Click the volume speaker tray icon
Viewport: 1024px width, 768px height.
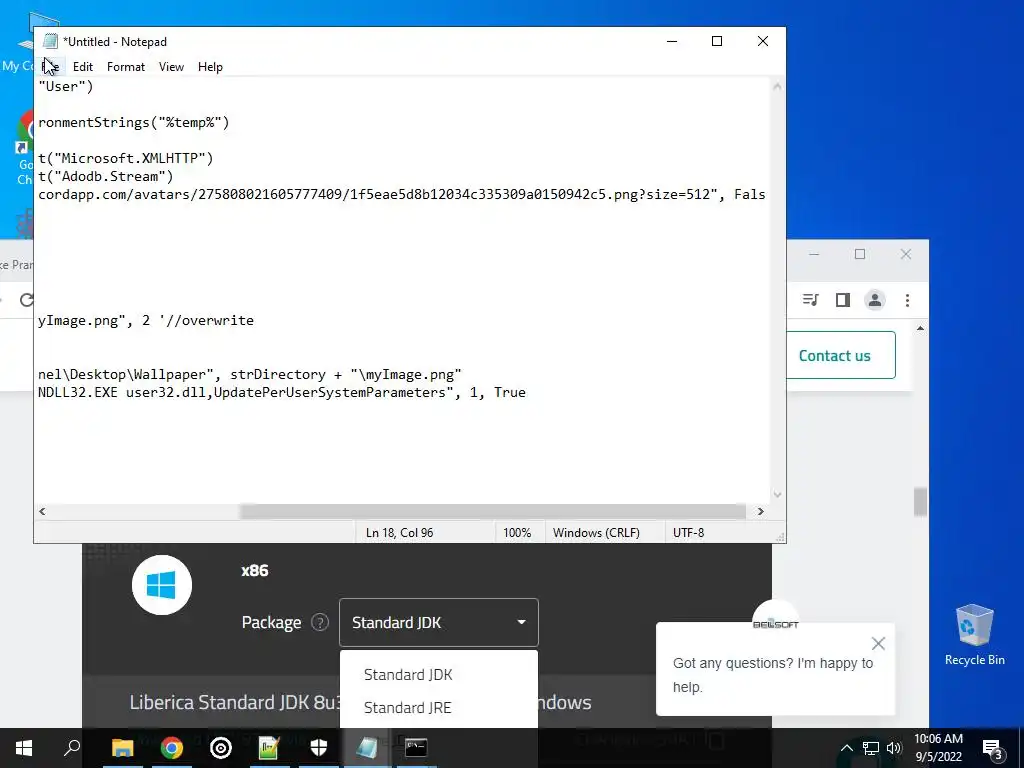point(894,748)
